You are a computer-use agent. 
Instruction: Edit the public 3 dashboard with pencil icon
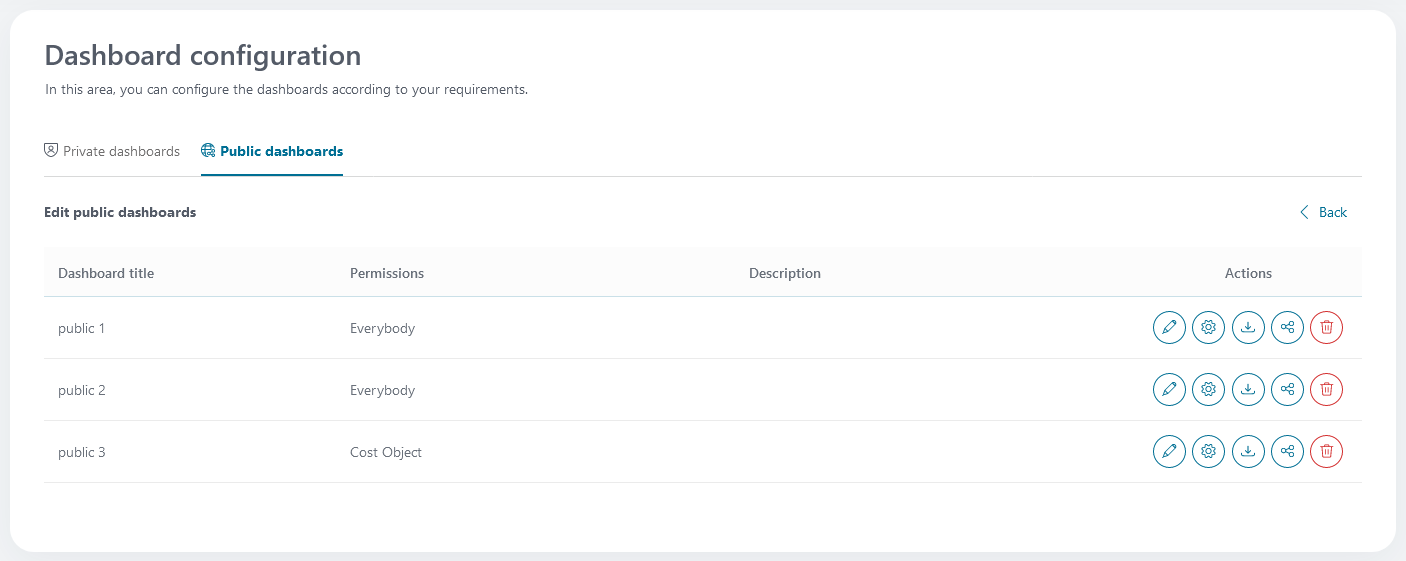1169,451
